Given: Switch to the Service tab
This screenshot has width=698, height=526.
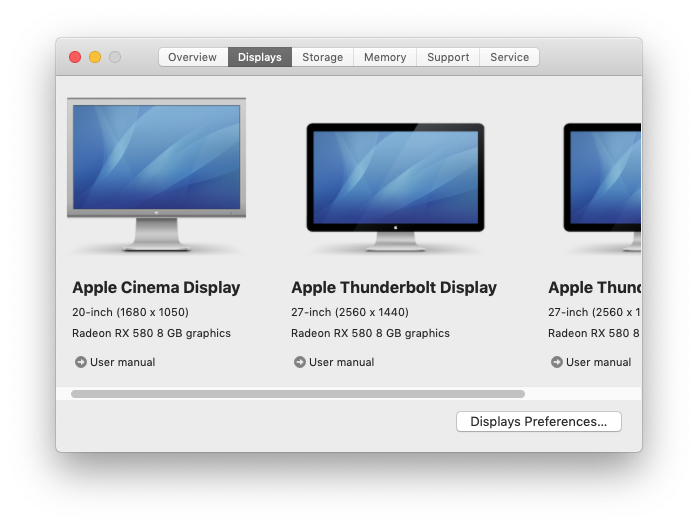Looking at the screenshot, I should pos(510,57).
